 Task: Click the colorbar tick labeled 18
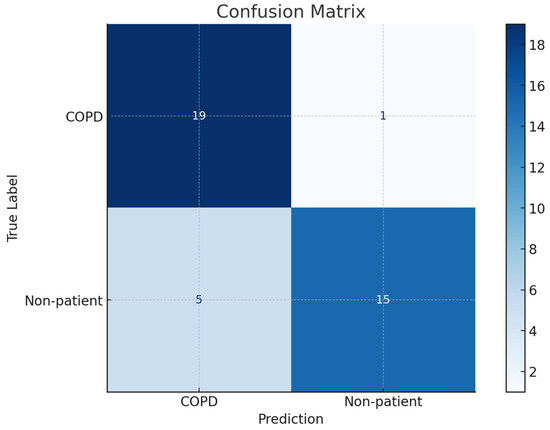pyautogui.click(x=537, y=45)
